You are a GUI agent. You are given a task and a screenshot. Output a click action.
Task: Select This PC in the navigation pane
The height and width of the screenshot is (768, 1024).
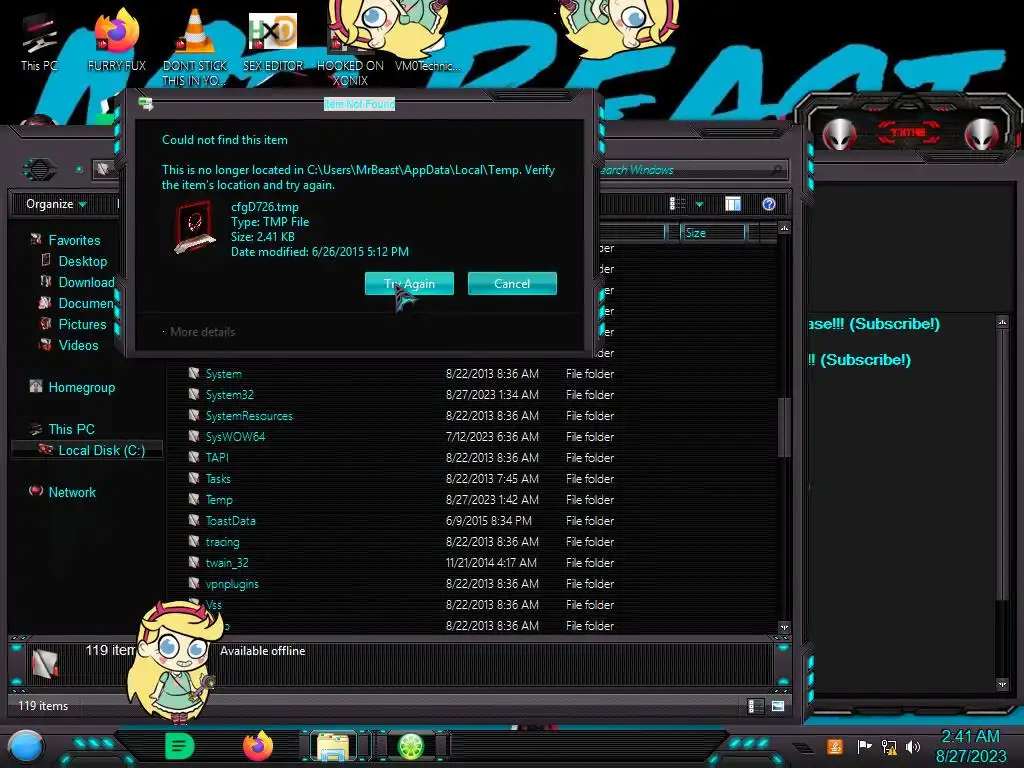[71, 429]
